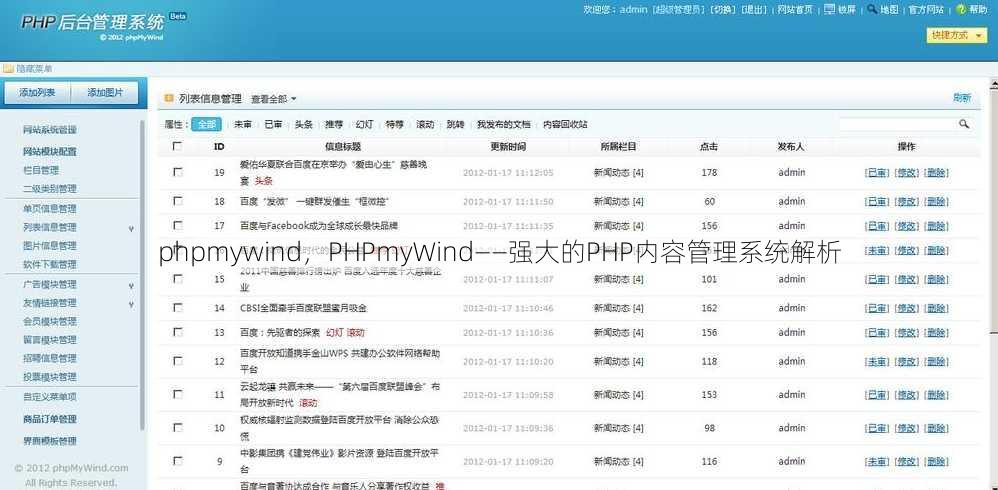Click the 退出 logout link in header

click(754, 10)
